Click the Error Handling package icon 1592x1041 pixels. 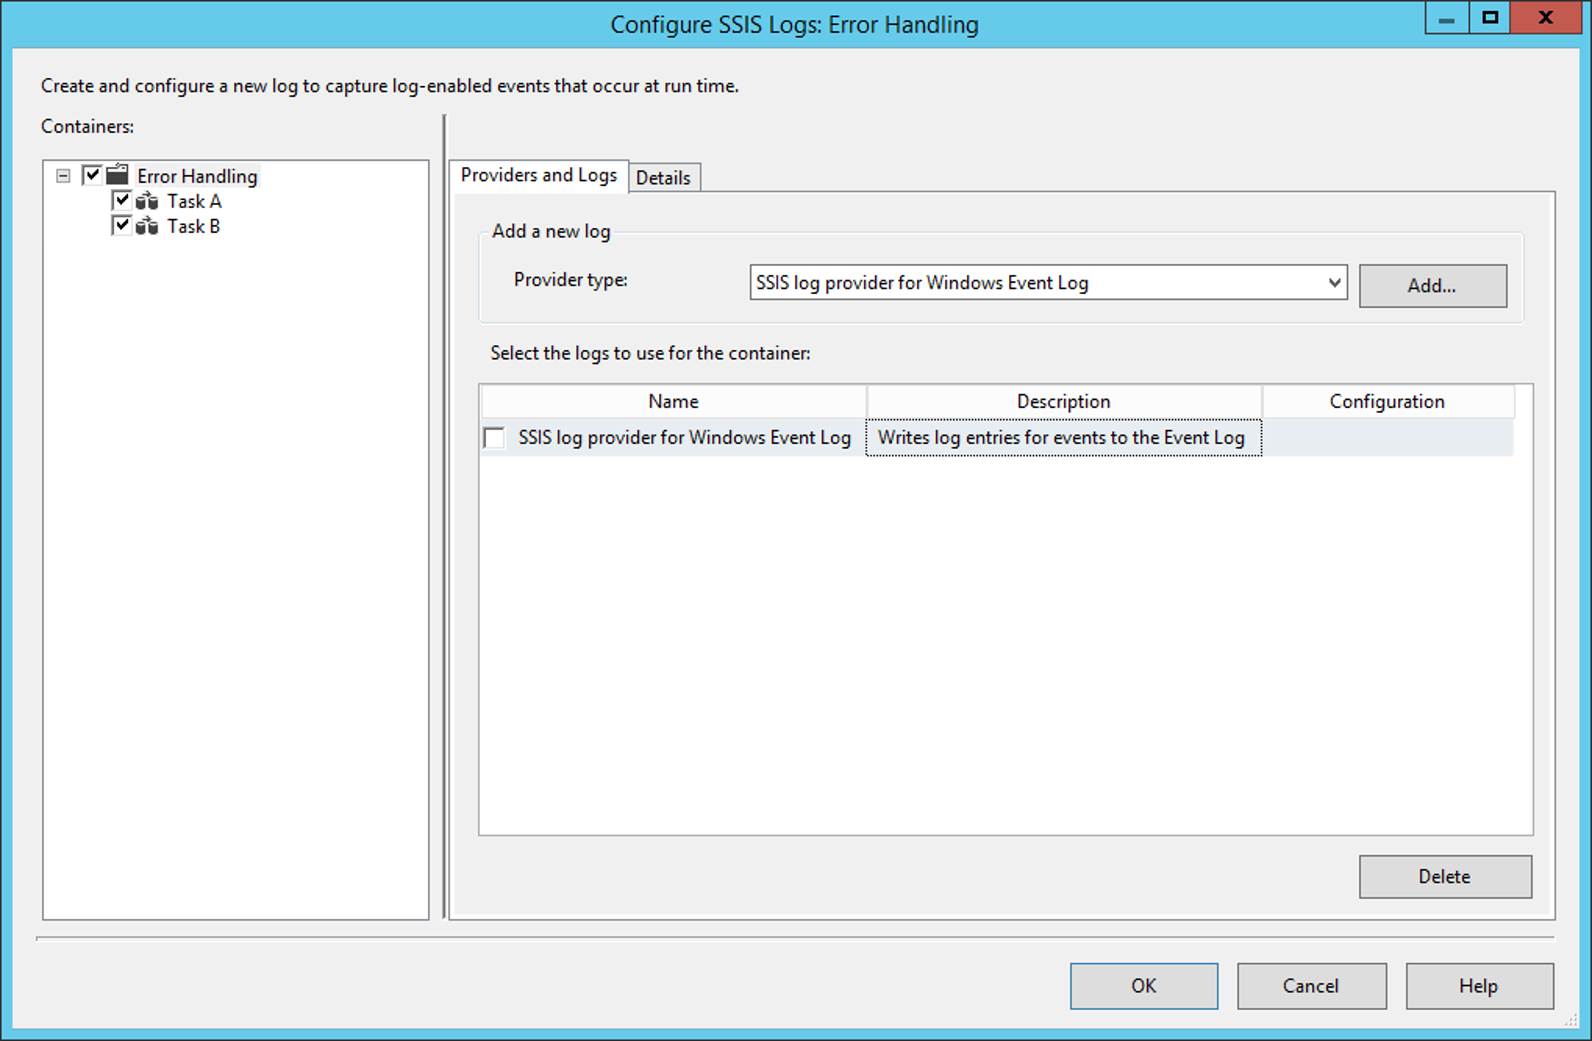click(117, 175)
